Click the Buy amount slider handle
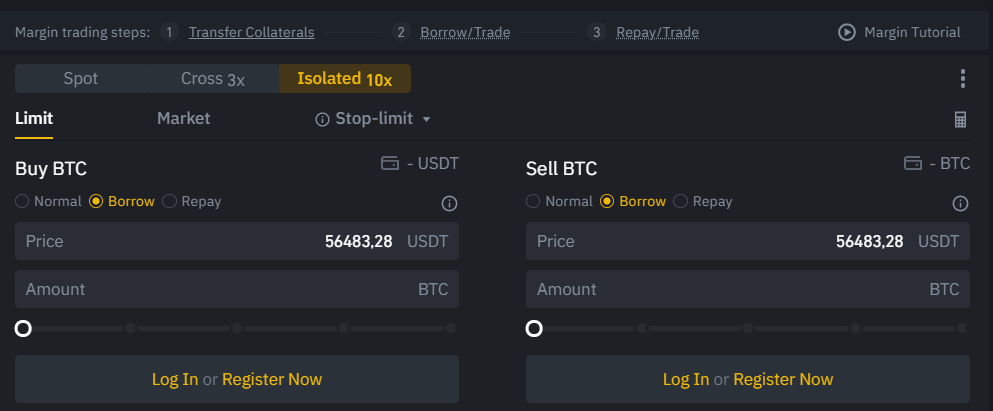This screenshot has width=993, height=411. [23, 328]
